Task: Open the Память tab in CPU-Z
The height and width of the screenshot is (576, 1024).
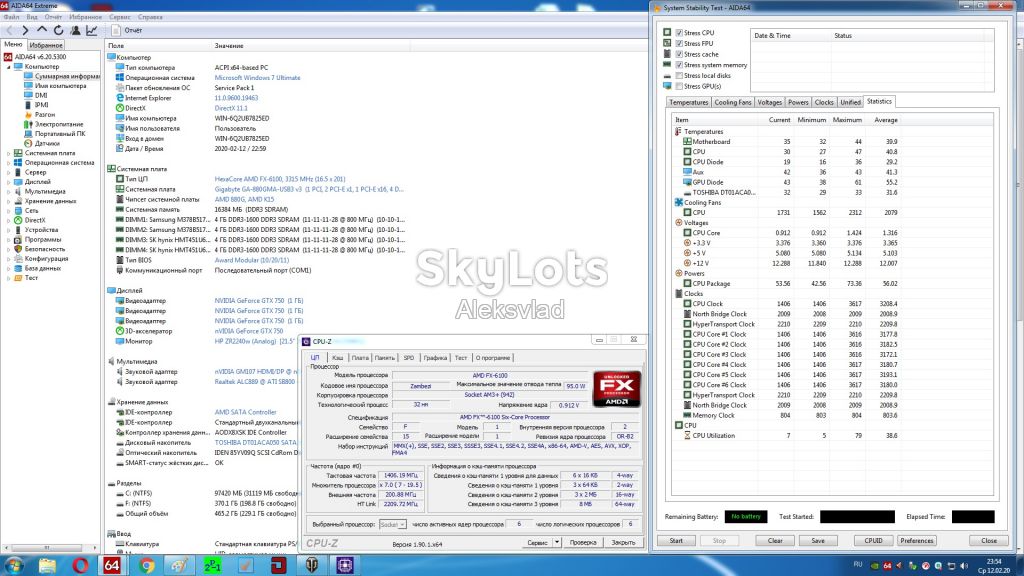Action: (x=384, y=358)
